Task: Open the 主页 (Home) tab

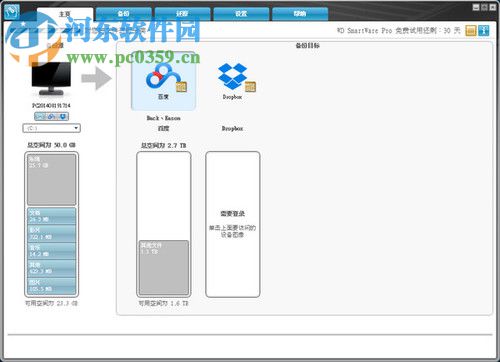Action: tap(65, 14)
